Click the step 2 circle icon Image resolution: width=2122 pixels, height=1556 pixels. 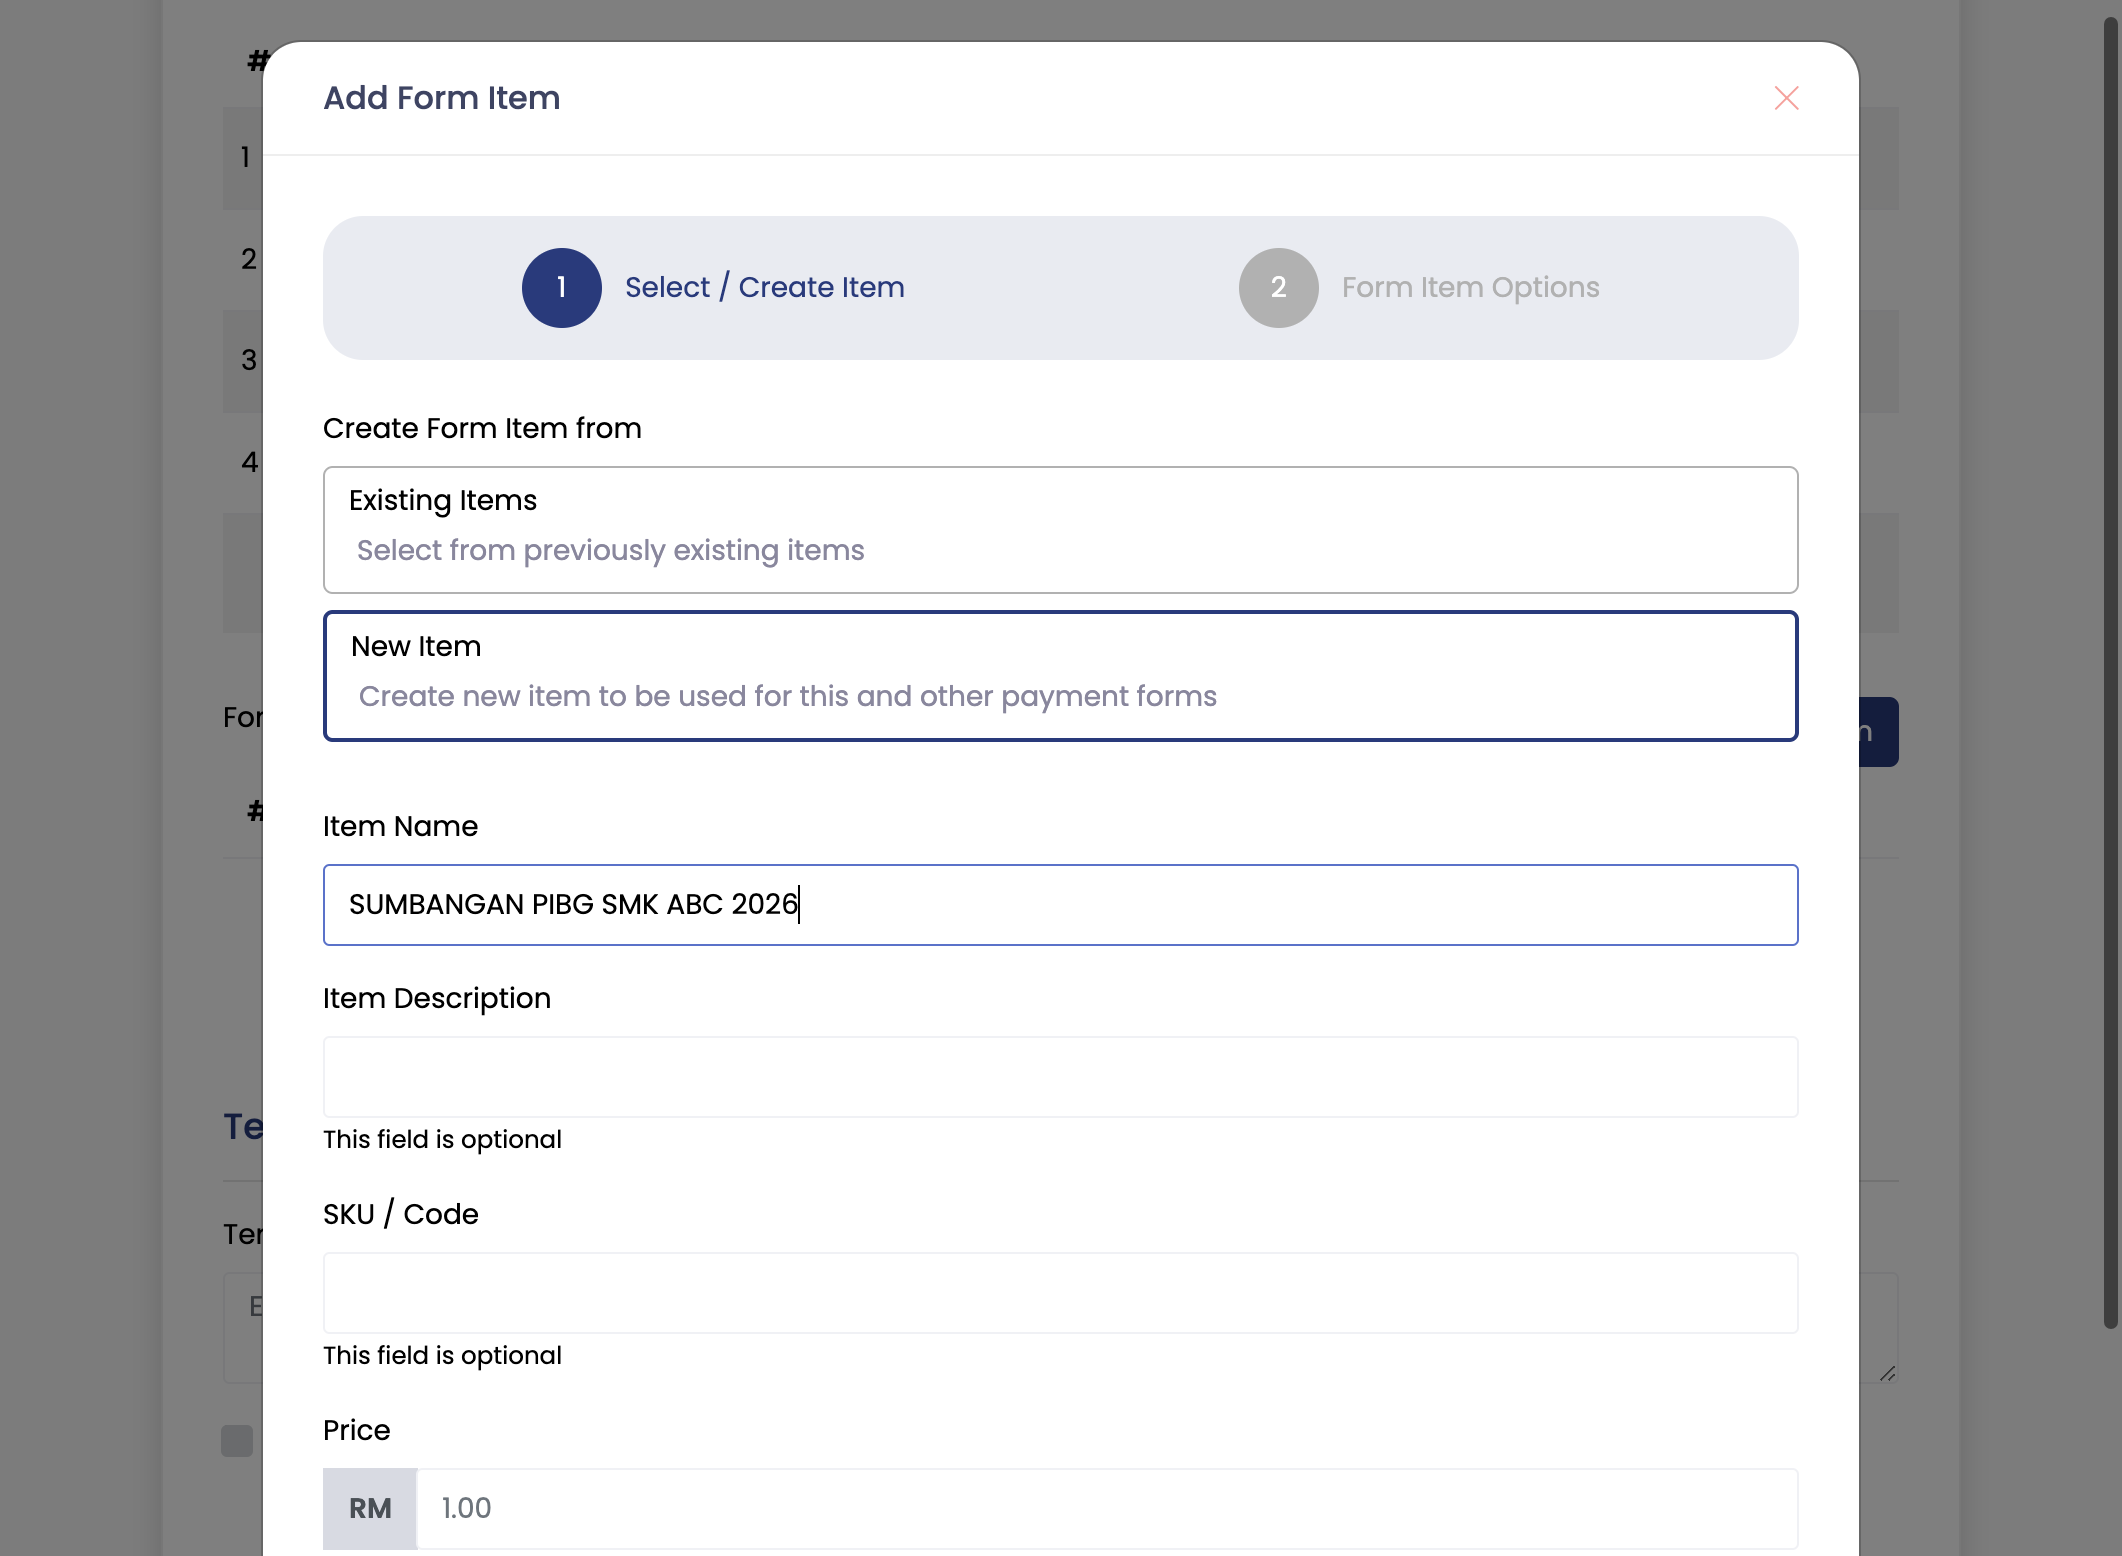[1278, 288]
